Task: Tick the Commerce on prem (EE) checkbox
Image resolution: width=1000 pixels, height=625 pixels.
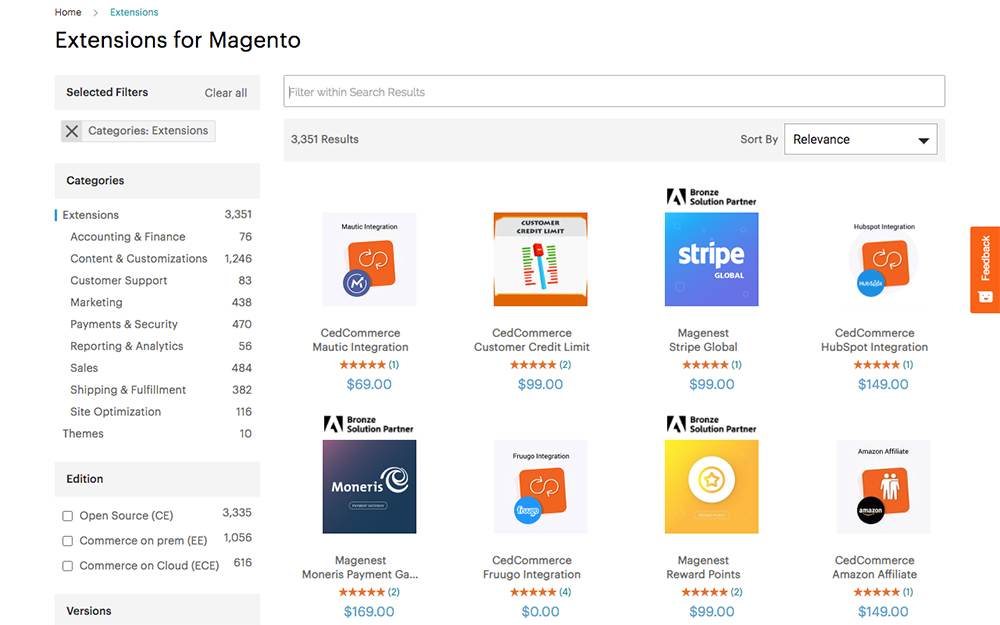Action: [68, 541]
